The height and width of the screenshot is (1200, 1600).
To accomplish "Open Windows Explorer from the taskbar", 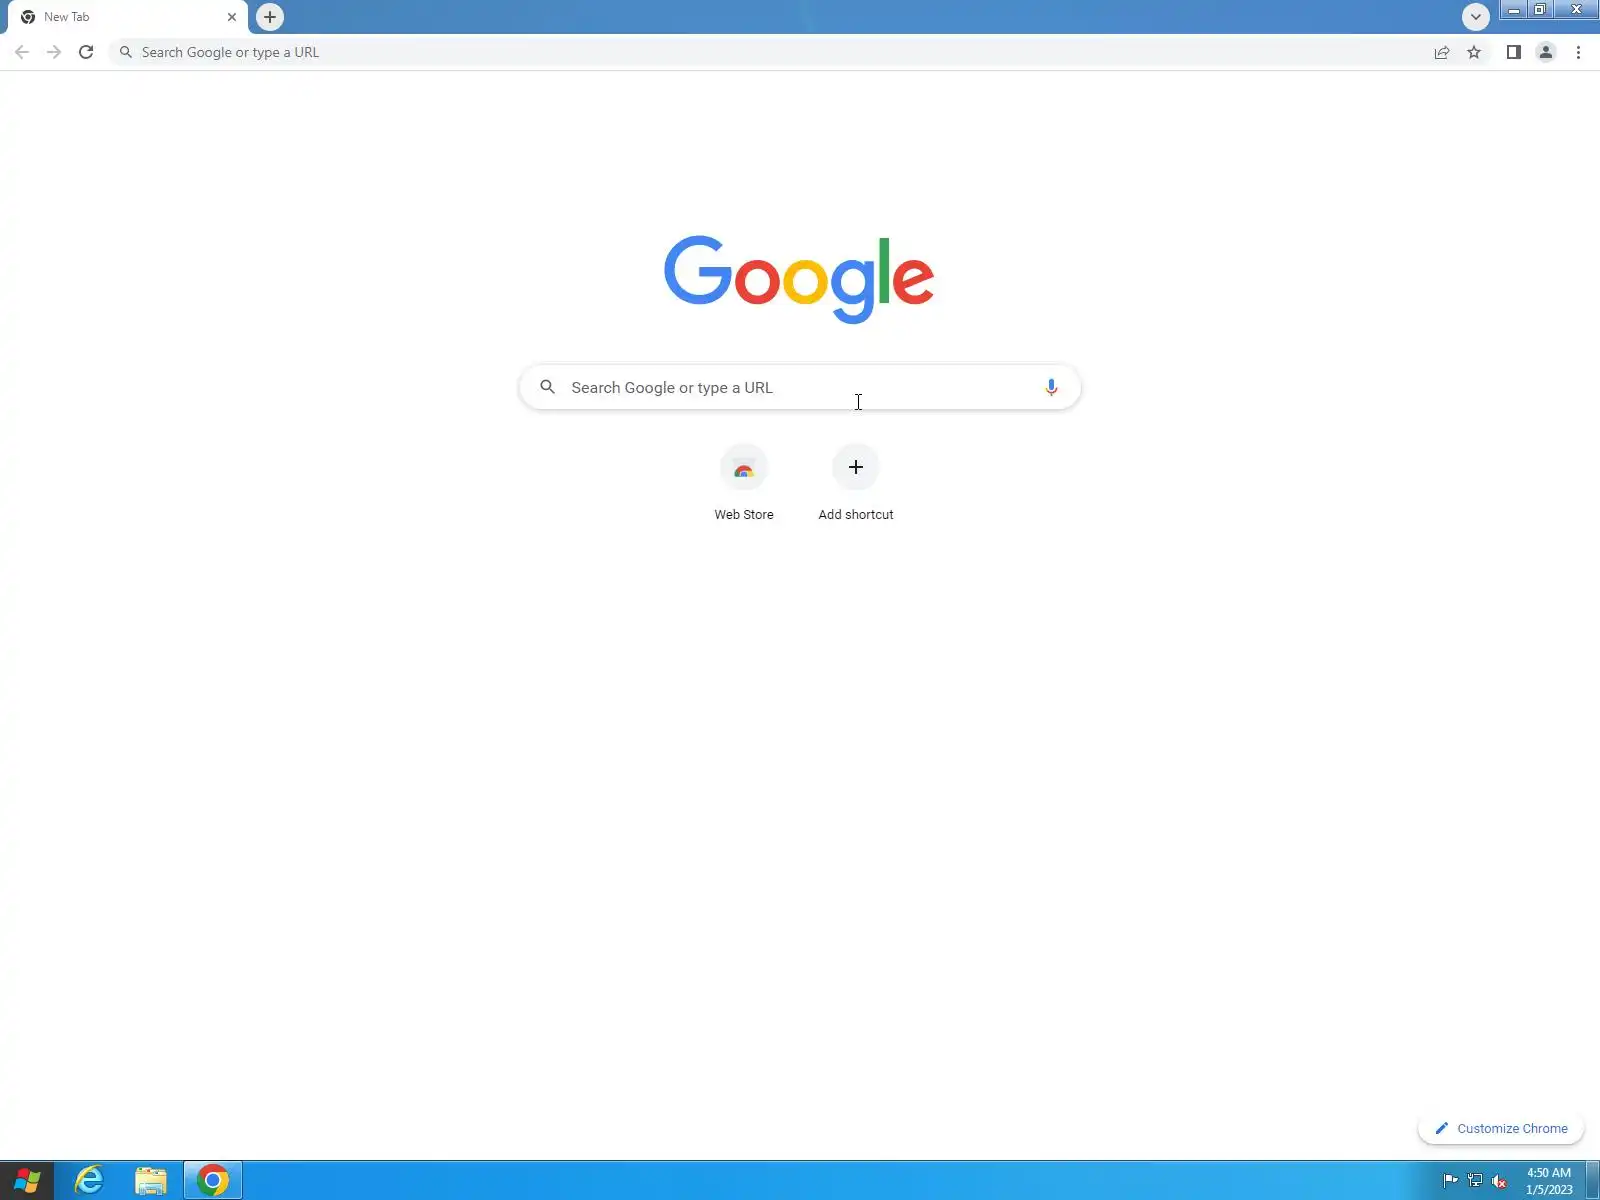I will (x=151, y=1180).
